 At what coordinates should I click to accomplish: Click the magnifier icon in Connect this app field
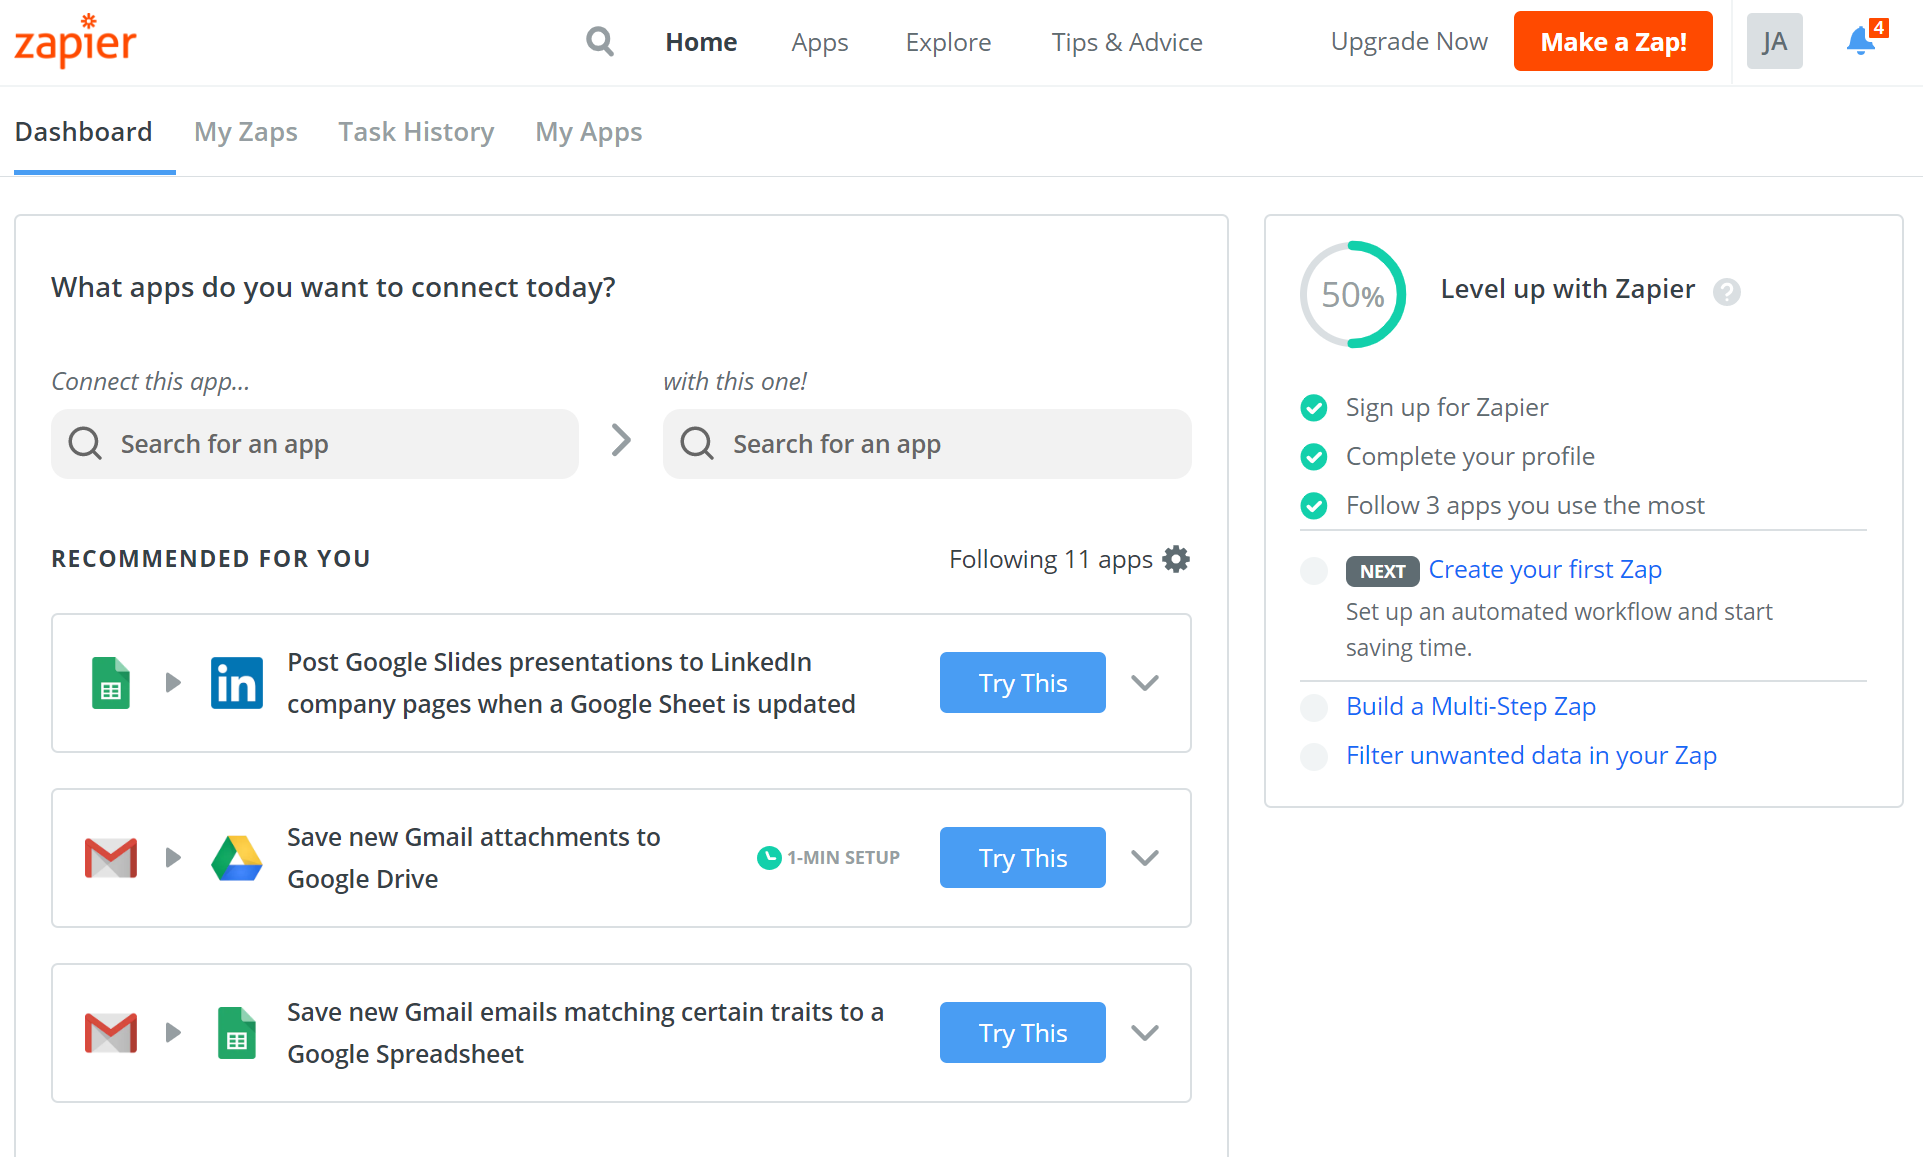pos(85,443)
